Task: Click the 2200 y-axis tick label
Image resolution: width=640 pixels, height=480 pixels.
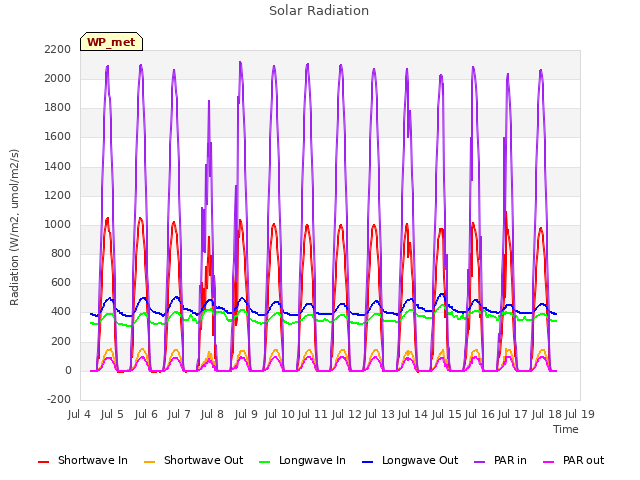Action: [58, 49]
